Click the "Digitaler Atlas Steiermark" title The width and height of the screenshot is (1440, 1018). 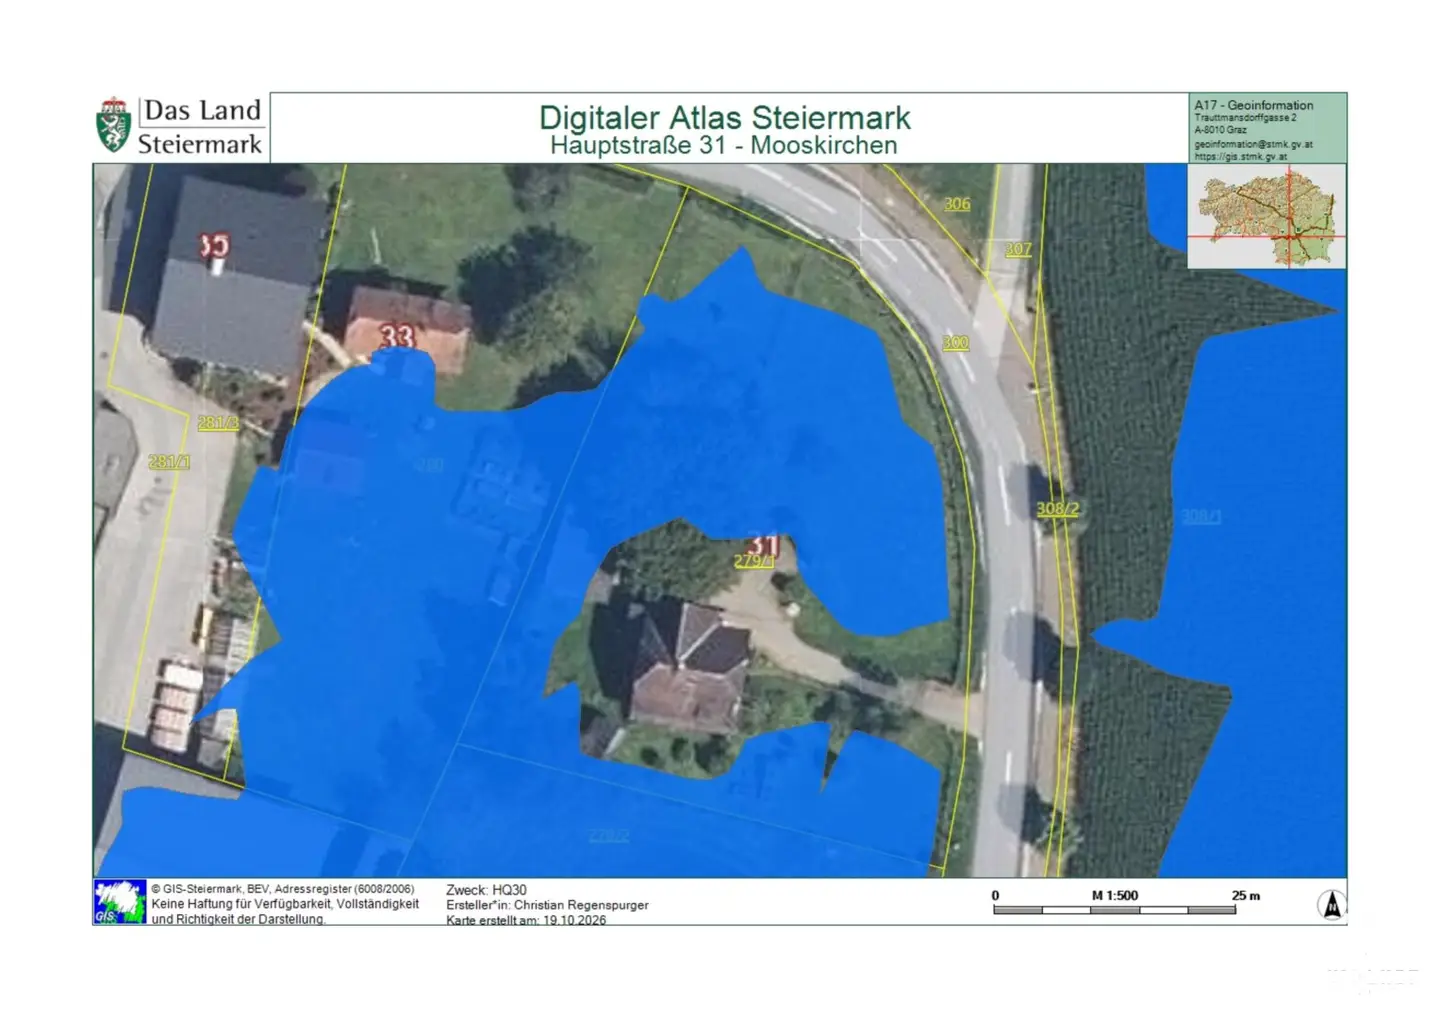pos(725,117)
